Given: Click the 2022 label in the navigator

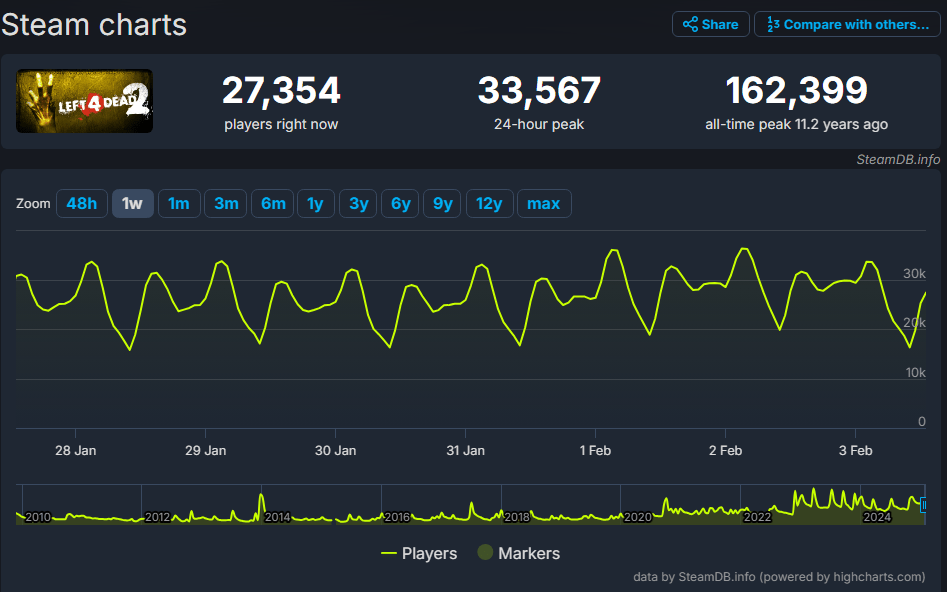Looking at the screenshot, I should (x=757, y=517).
